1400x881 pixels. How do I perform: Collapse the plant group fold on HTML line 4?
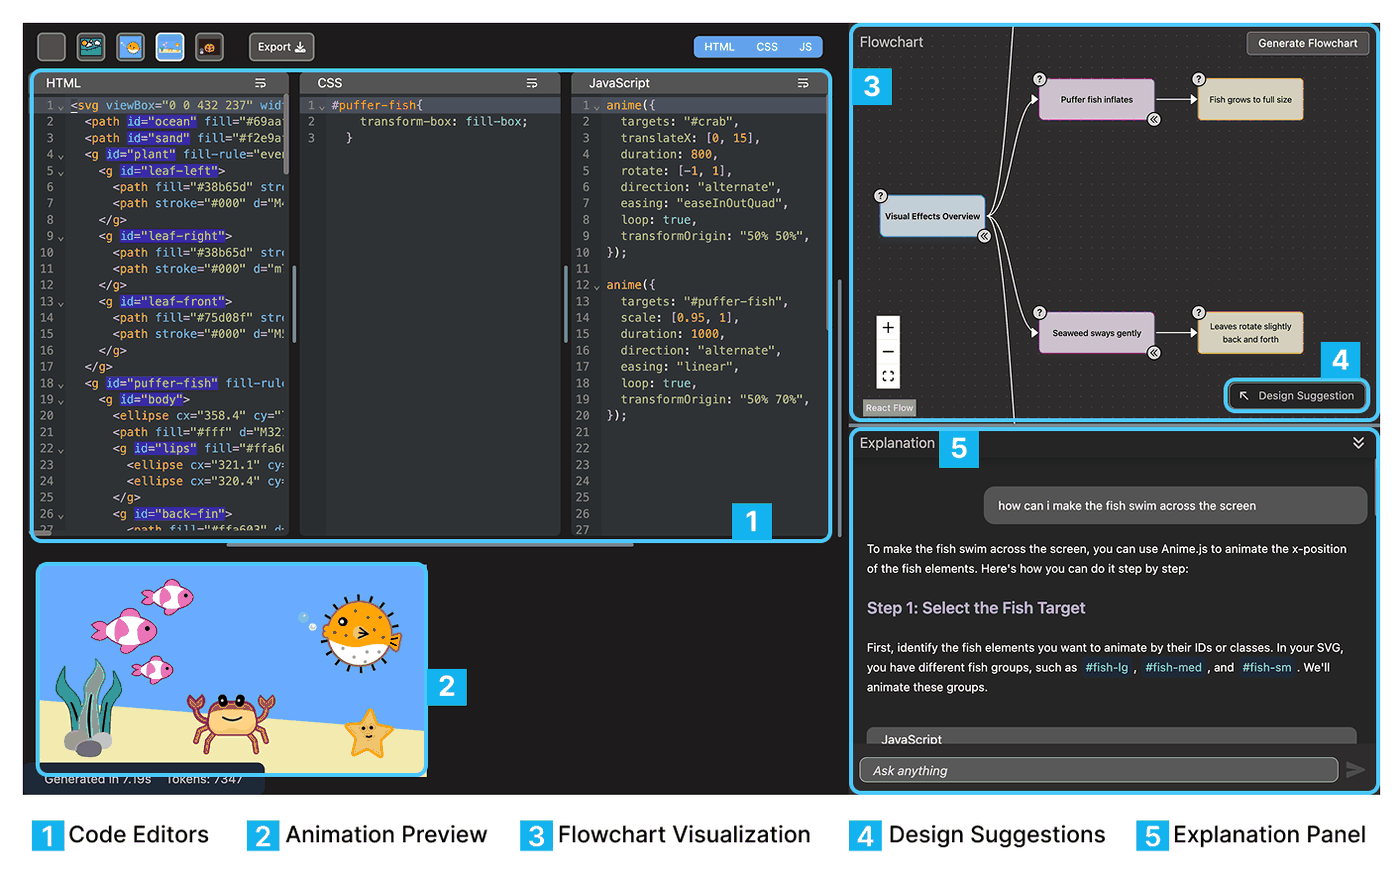(61, 156)
